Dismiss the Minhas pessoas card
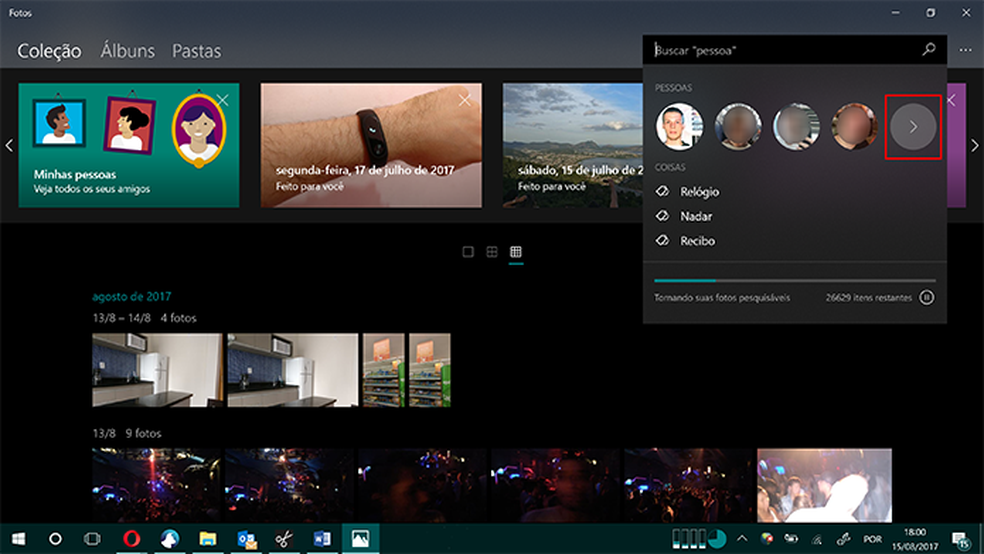This screenshot has height=554, width=984. [223, 100]
